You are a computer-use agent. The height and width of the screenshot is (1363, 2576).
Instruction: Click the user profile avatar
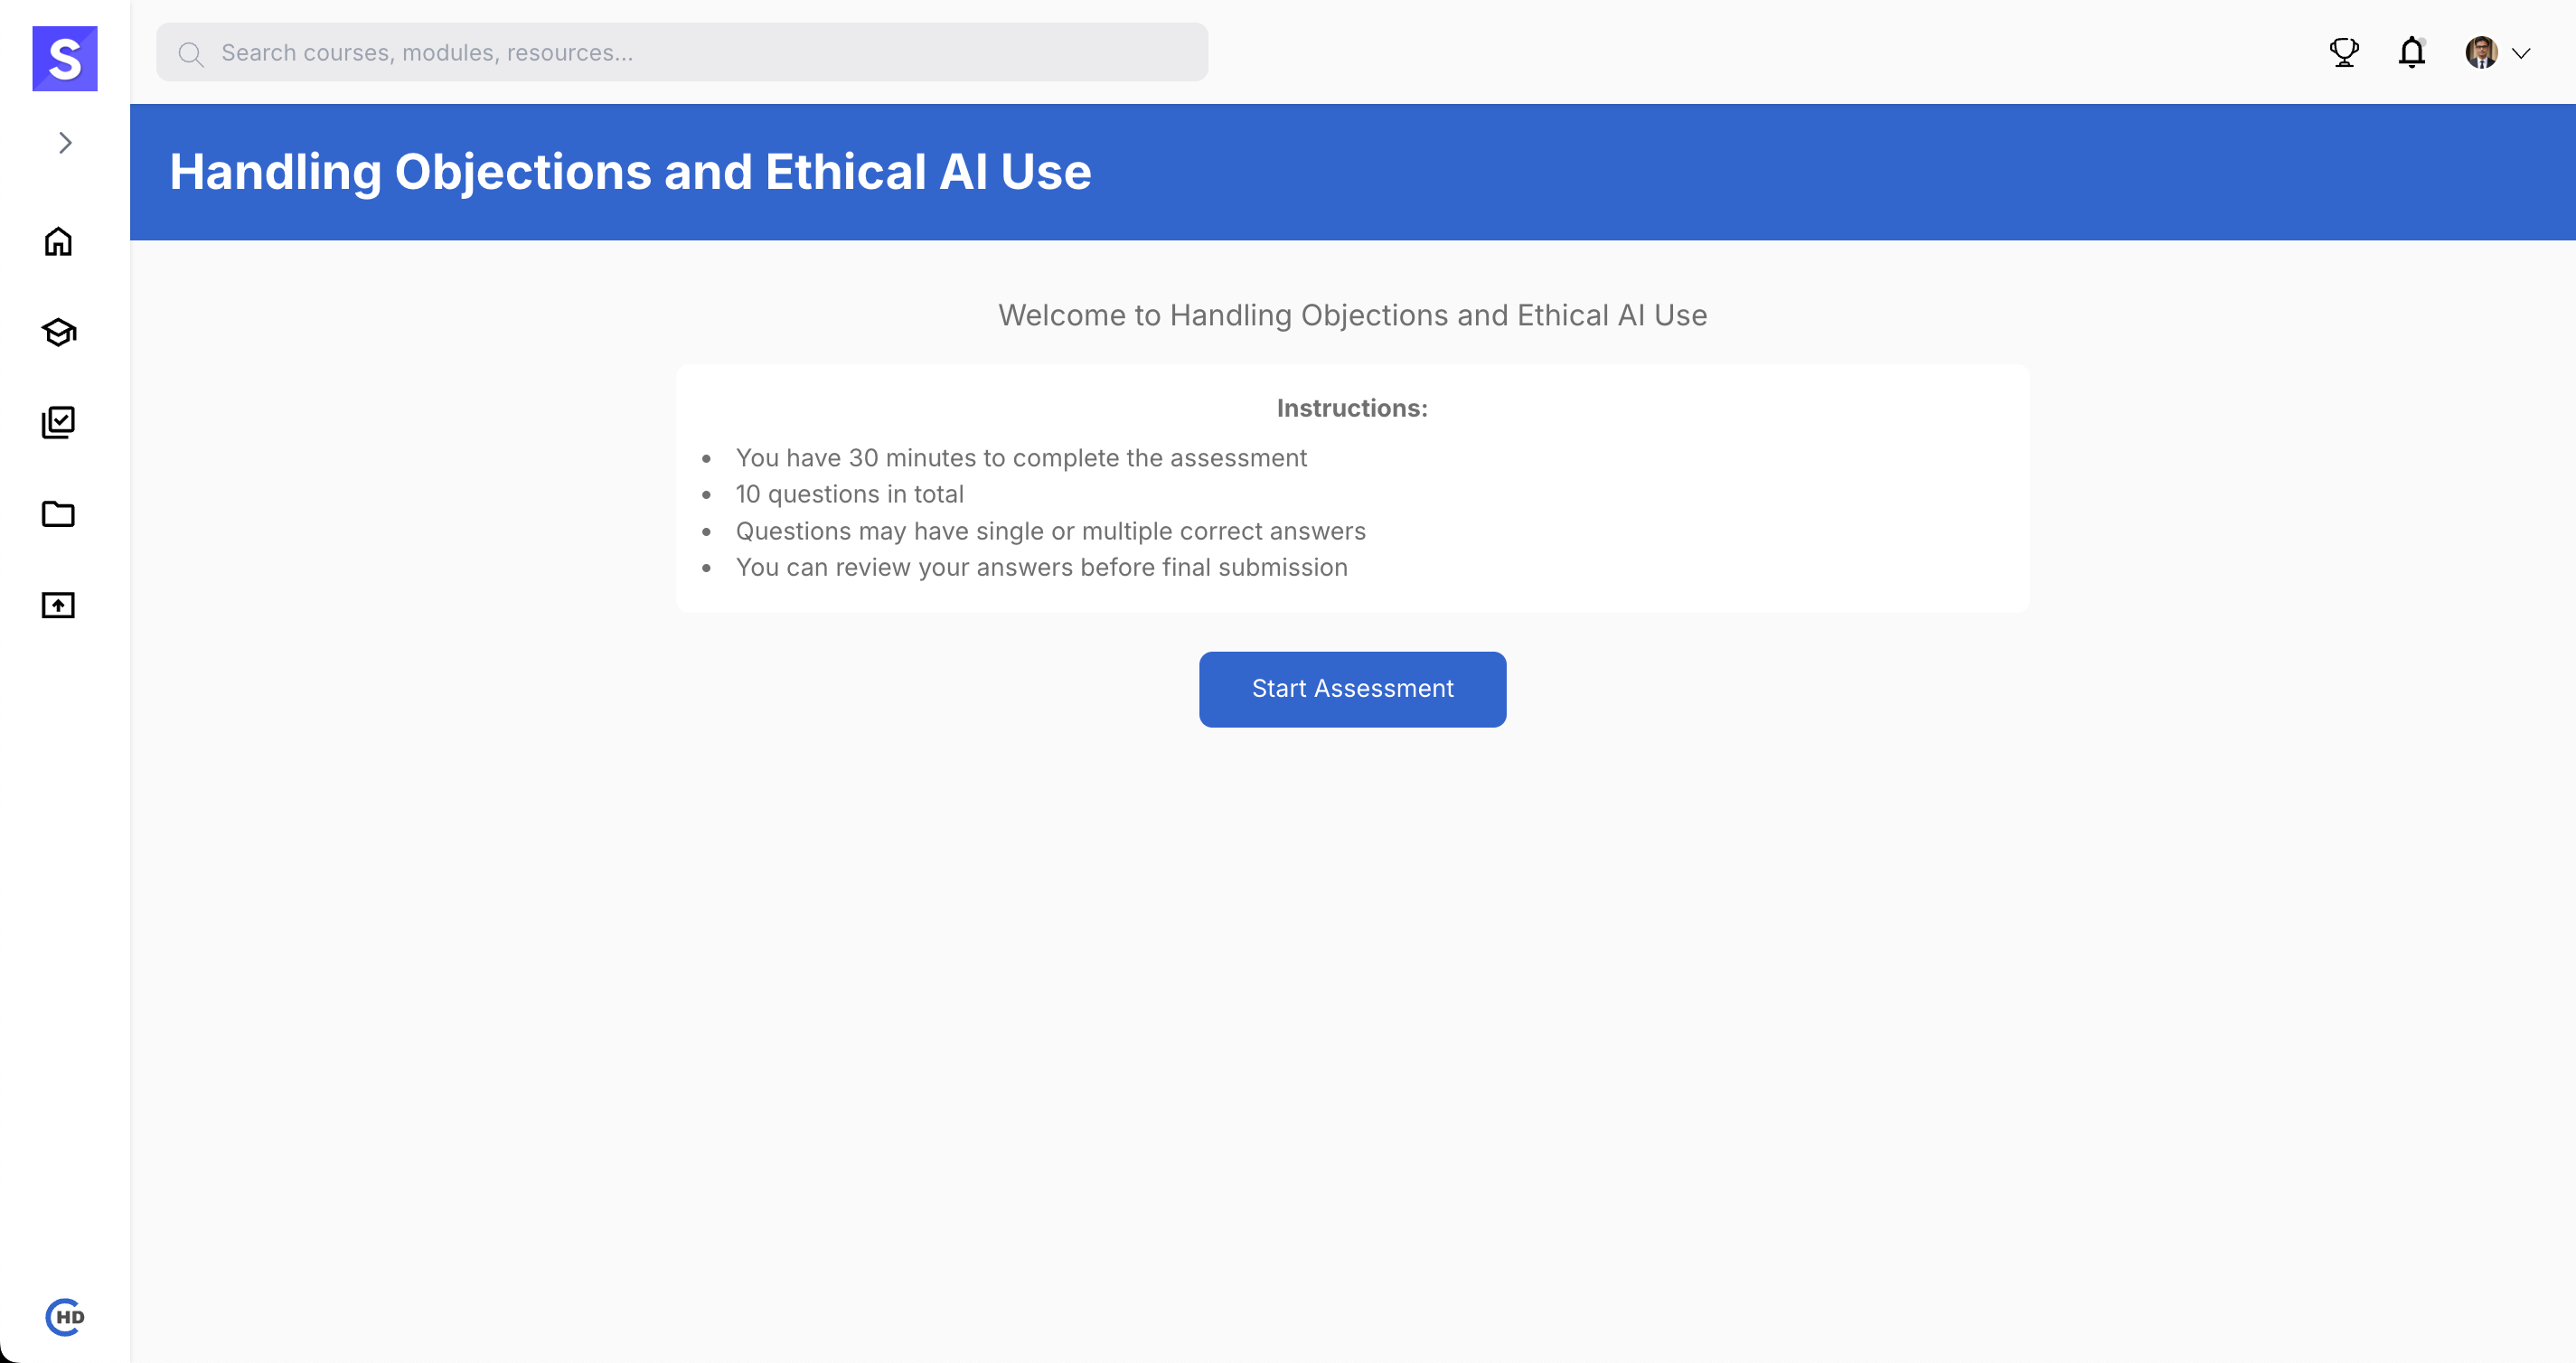tap(2481, 52)
